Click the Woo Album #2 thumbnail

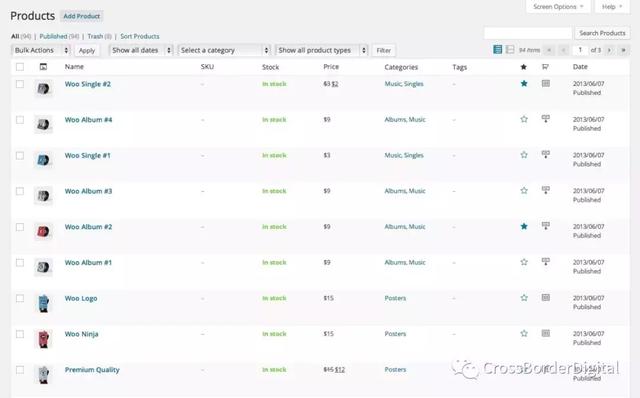click(x=43, y=231)
